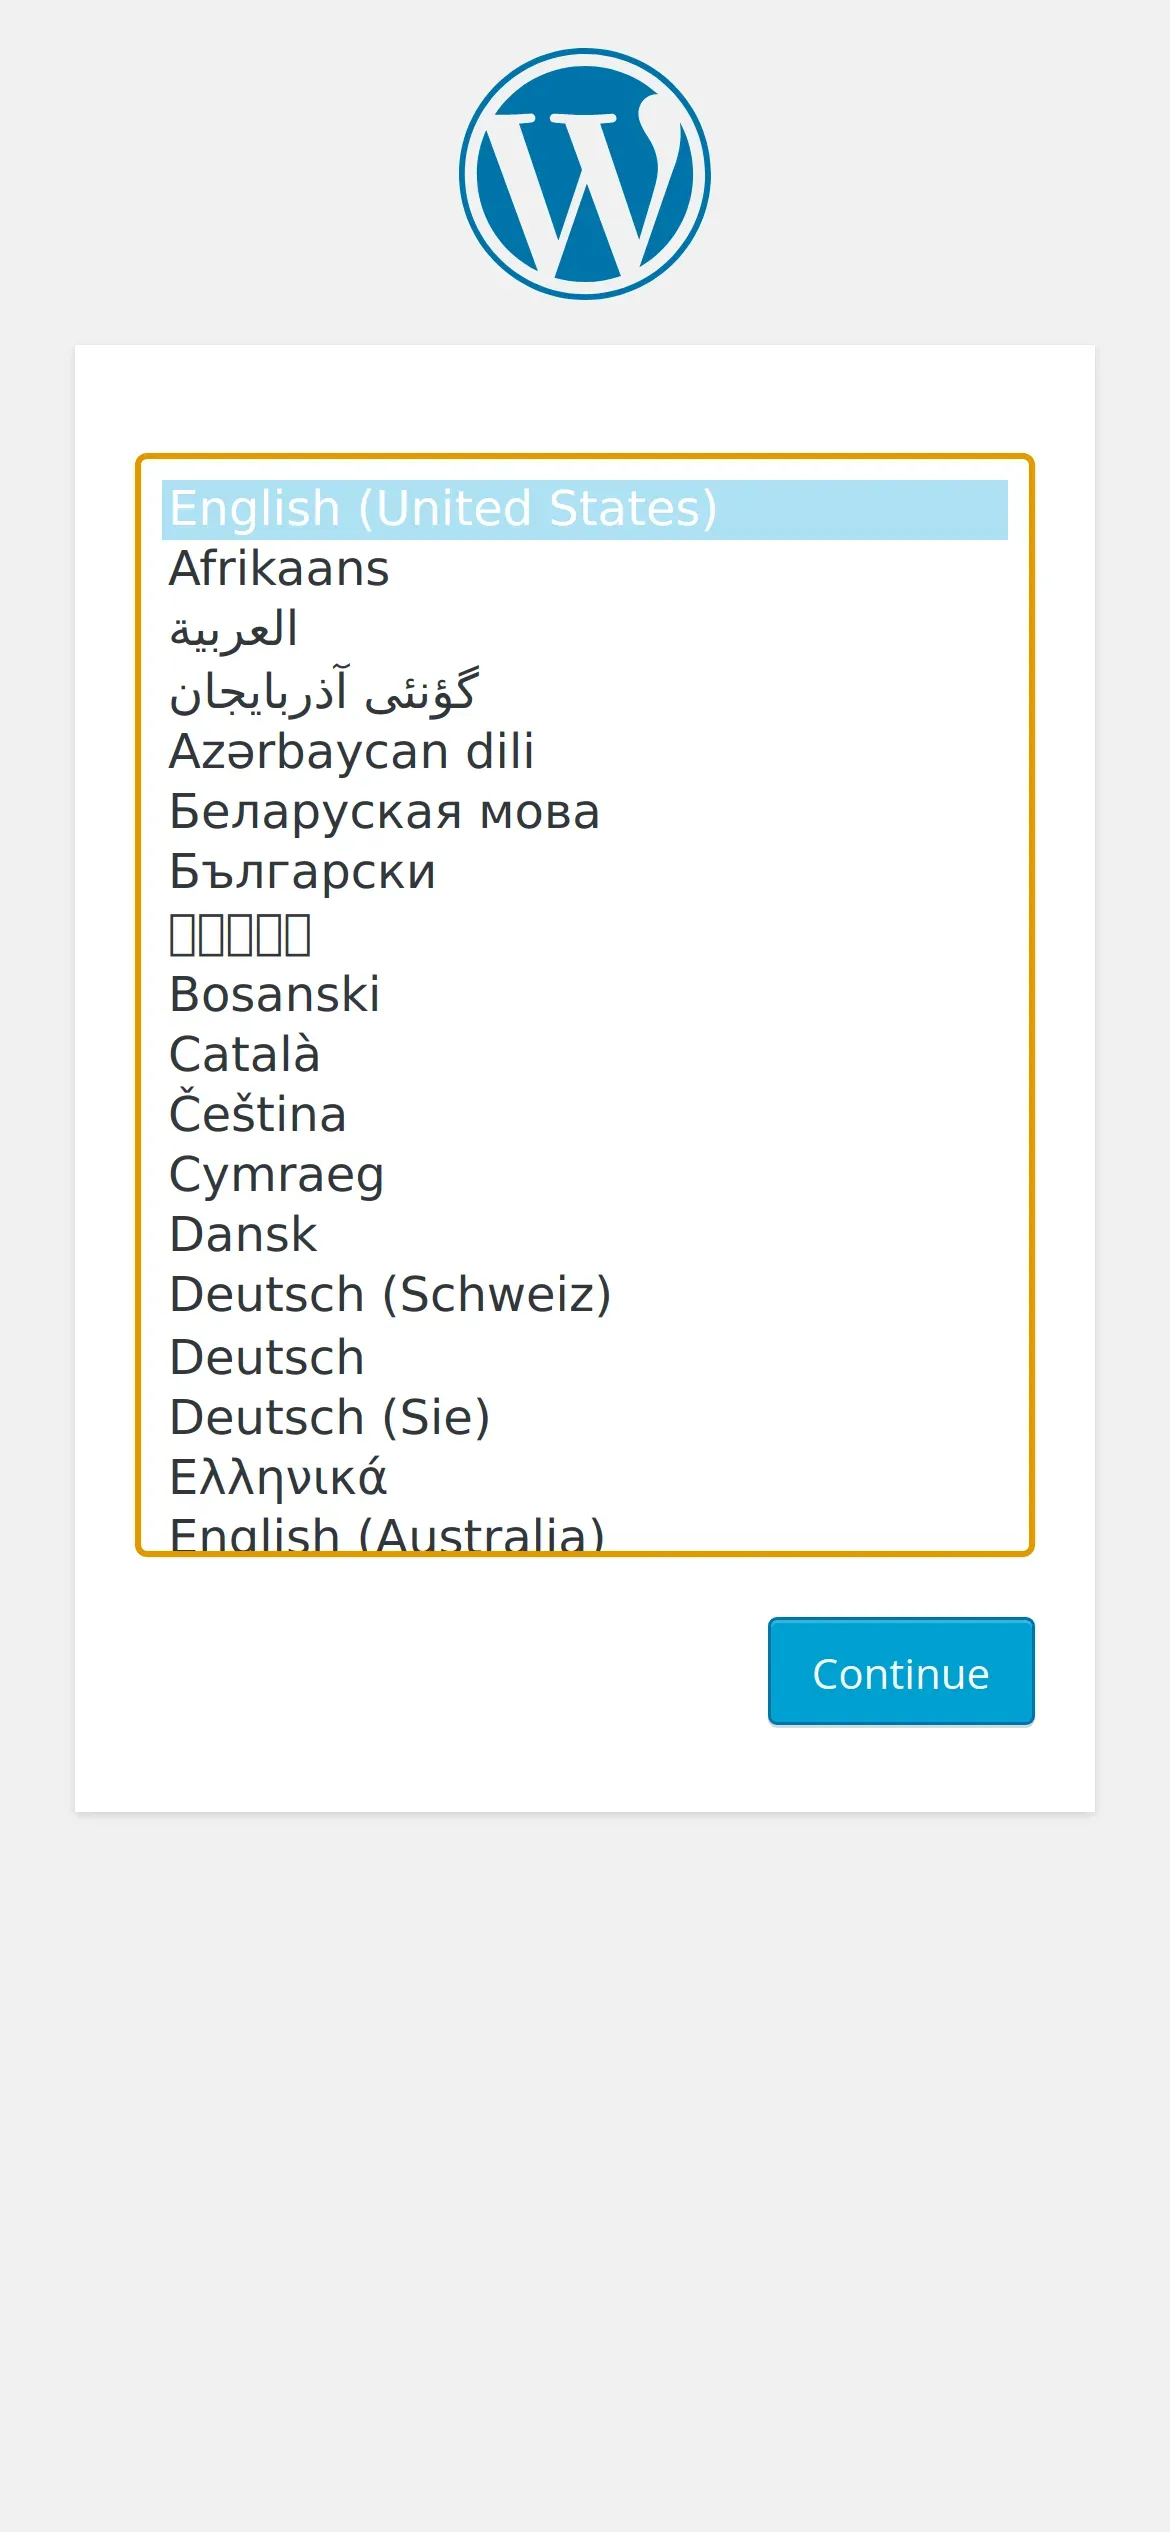Image resolution: width=1170 pixels, height=2532 pixels.
Task: Click the WordPress logo
Action: tap(585, 174)
